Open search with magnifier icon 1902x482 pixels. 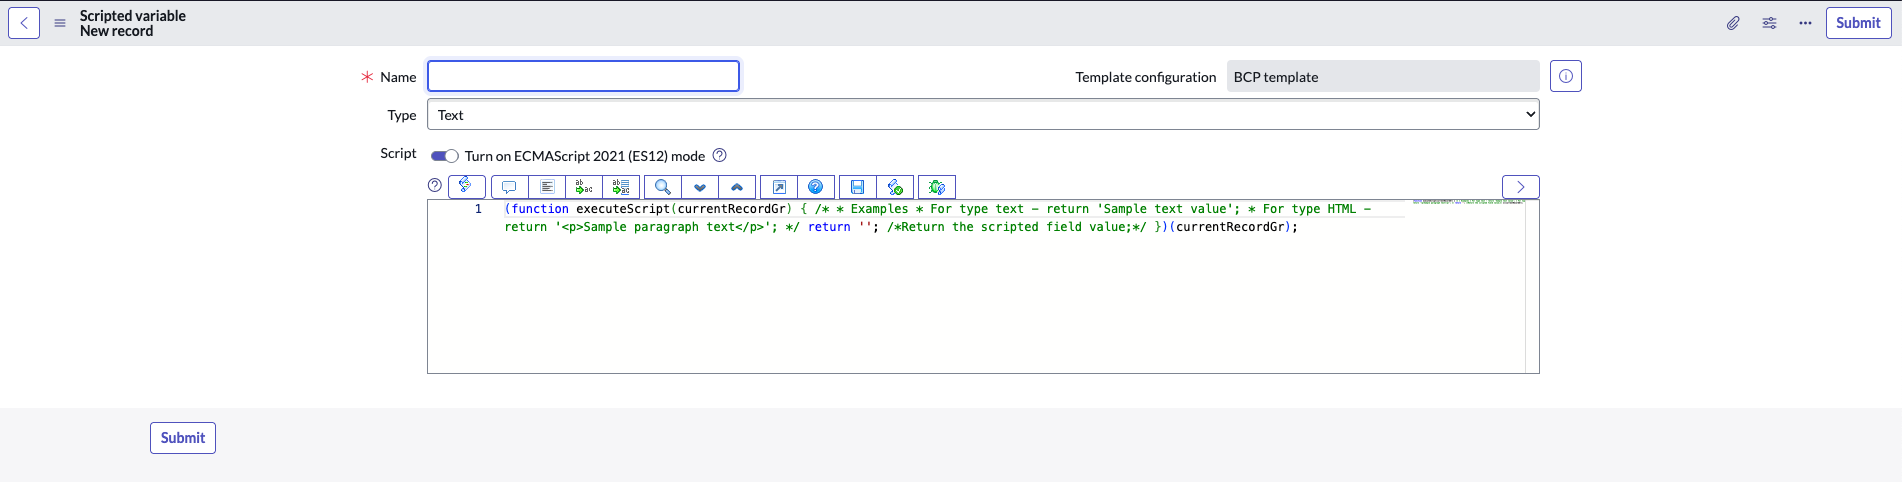pos(662,187)
